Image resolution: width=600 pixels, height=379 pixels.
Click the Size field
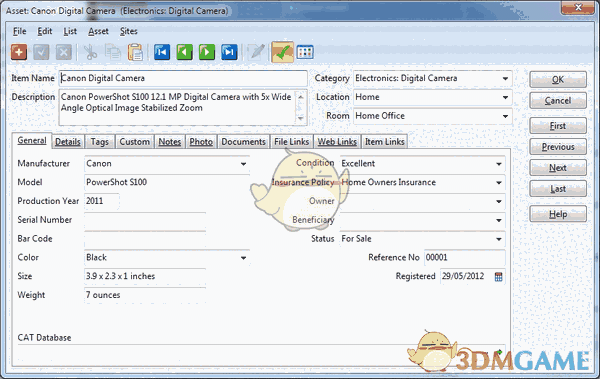(x=145, y=276)
